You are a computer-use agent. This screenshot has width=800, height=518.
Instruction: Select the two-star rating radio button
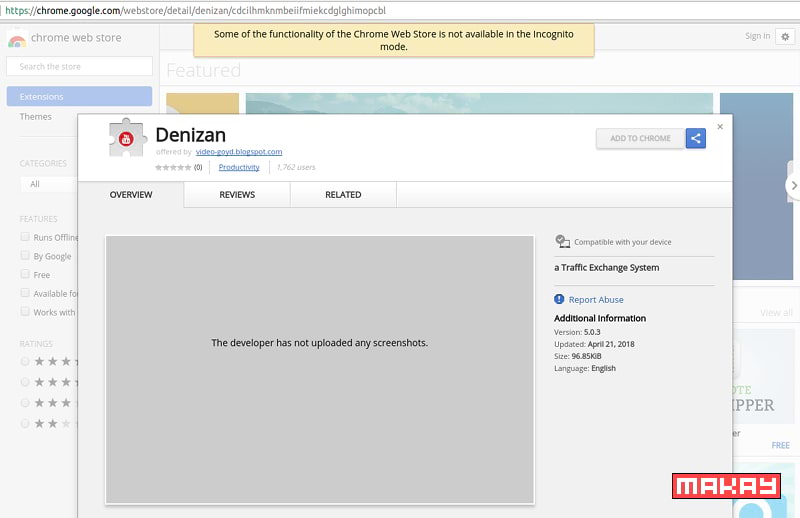pyautogui.click(x=24, y=423)
